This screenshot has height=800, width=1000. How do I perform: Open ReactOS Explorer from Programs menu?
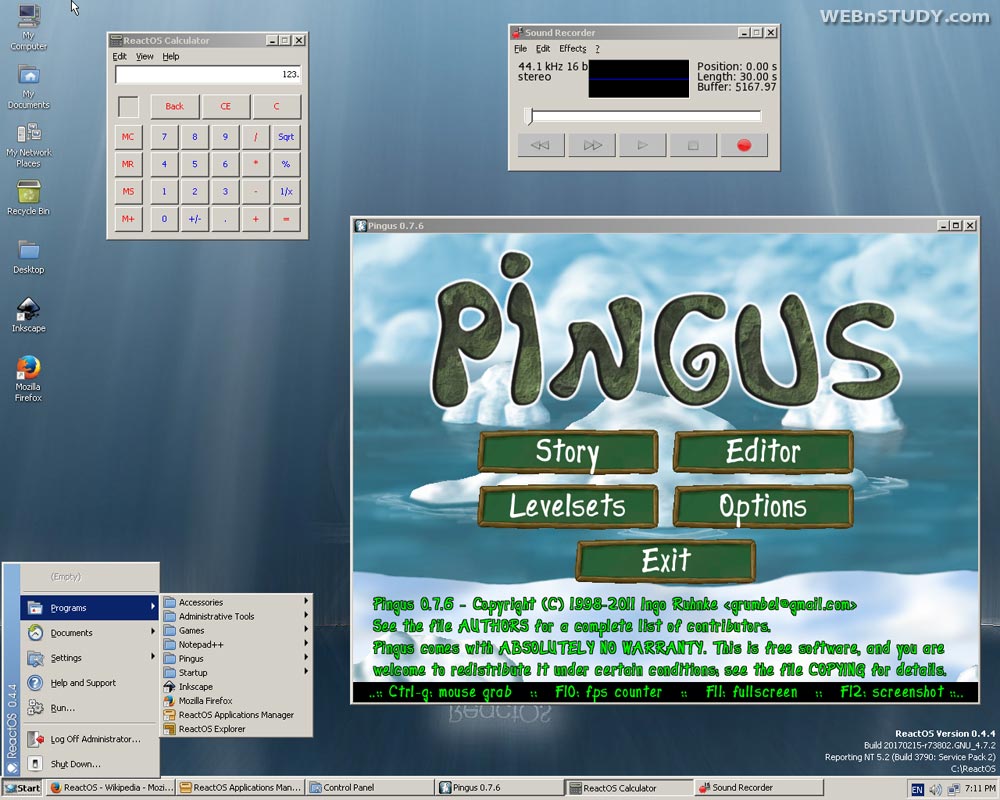click(x=236, y=729)
